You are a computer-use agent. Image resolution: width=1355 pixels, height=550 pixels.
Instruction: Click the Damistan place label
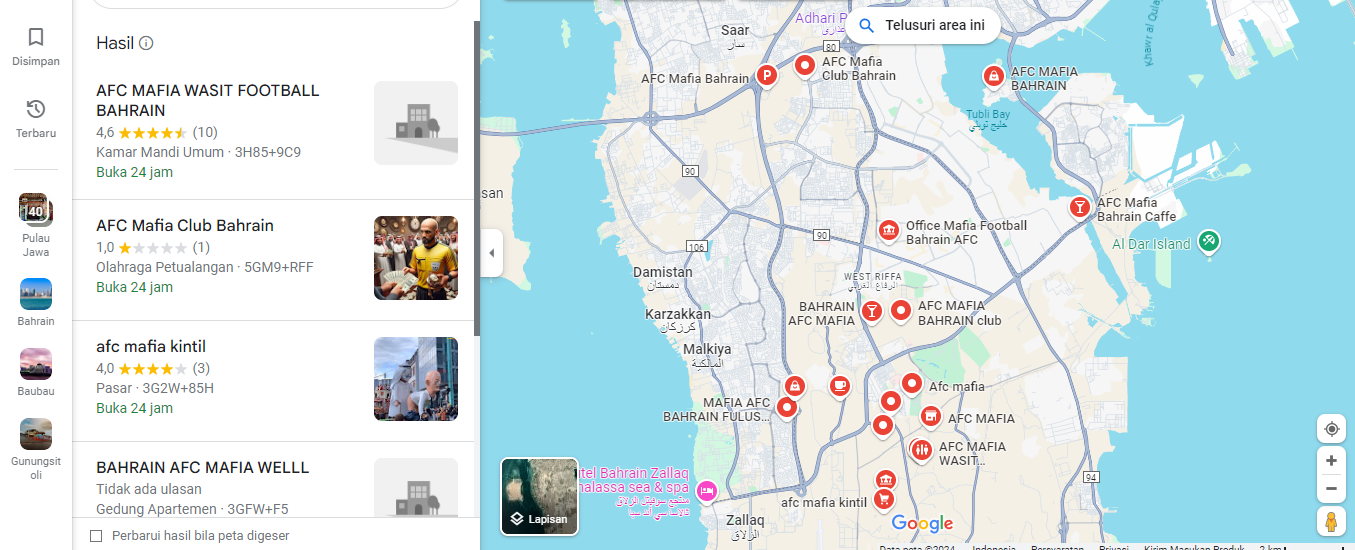click(663, 278)
